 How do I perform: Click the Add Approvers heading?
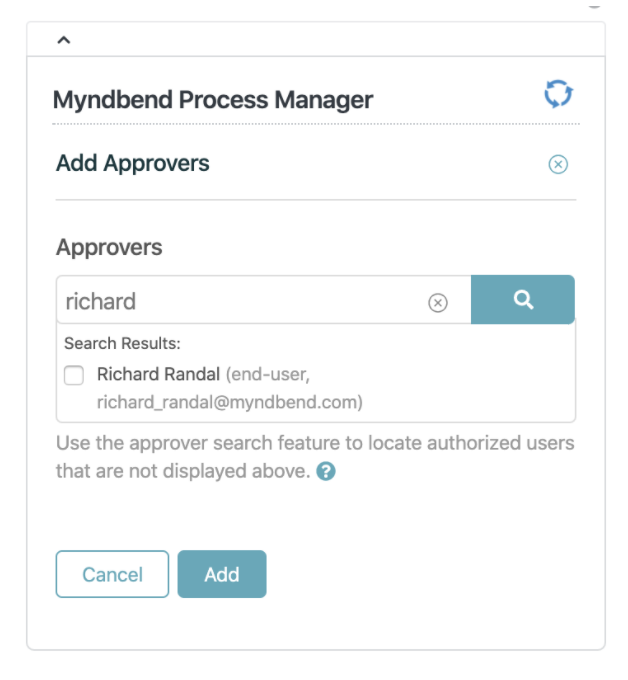point(133,163)
